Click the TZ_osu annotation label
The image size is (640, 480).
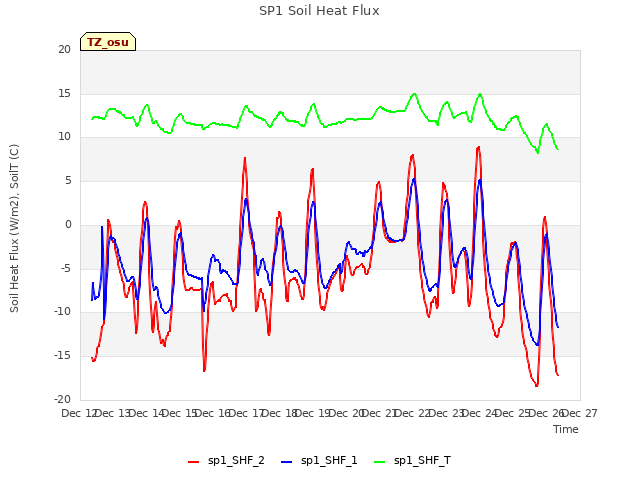[108, 42]
